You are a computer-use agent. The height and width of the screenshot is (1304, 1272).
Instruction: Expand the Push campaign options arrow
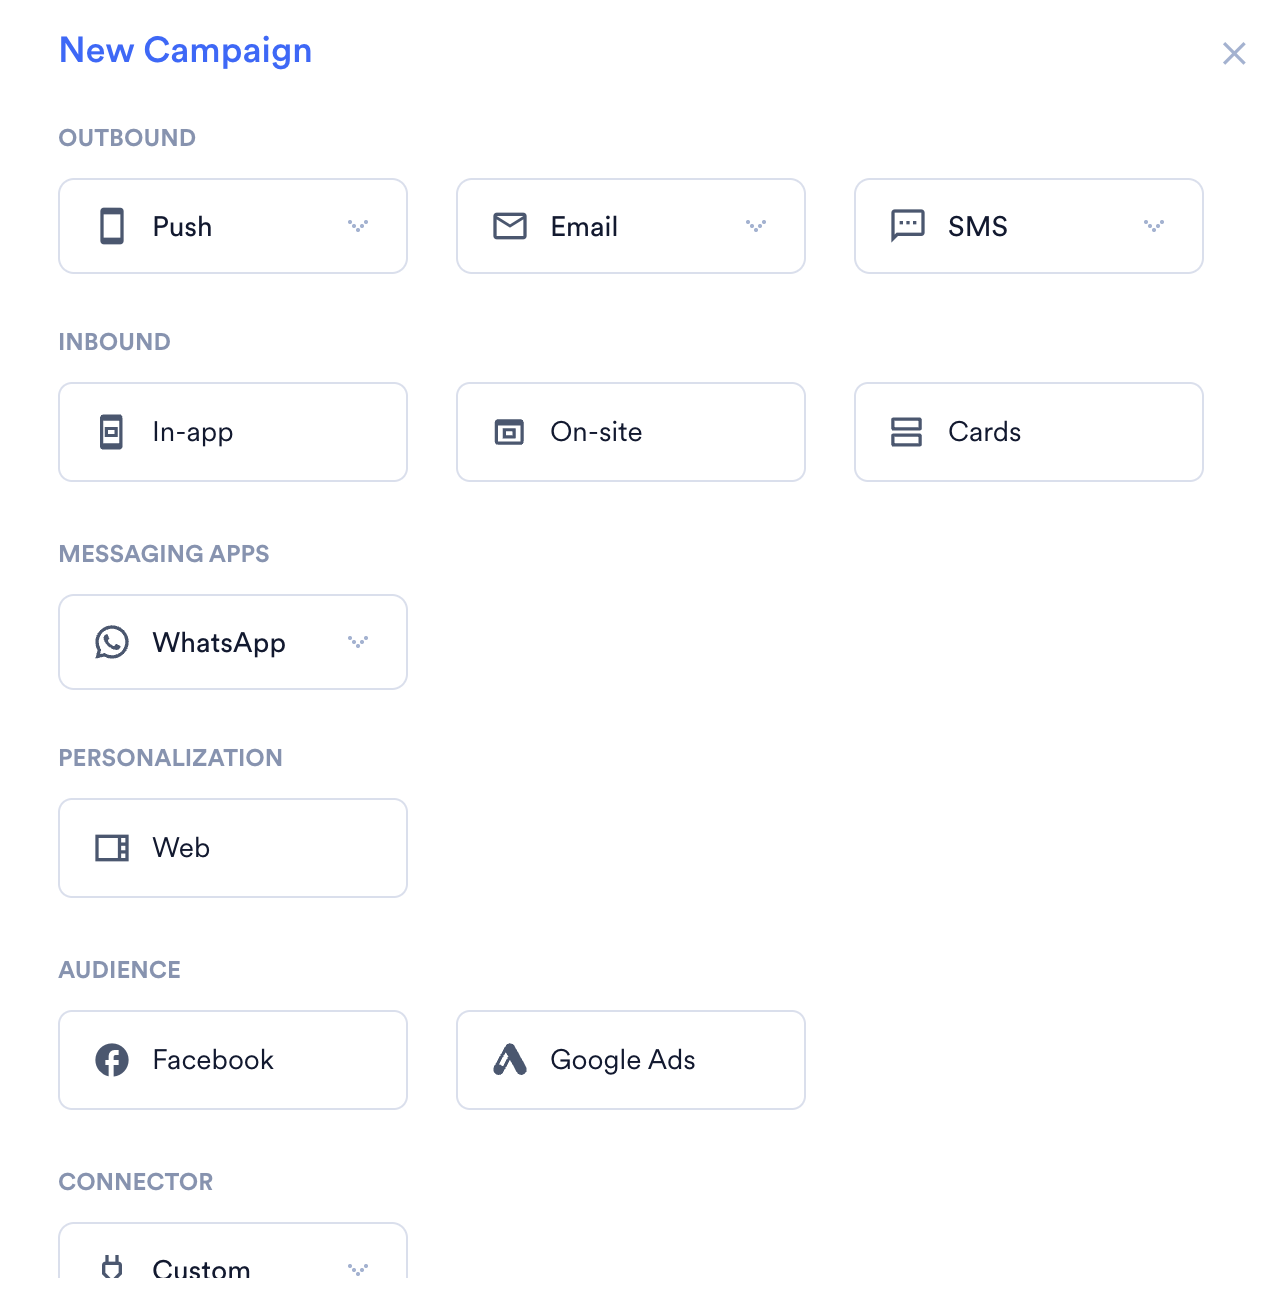[358, 226]
